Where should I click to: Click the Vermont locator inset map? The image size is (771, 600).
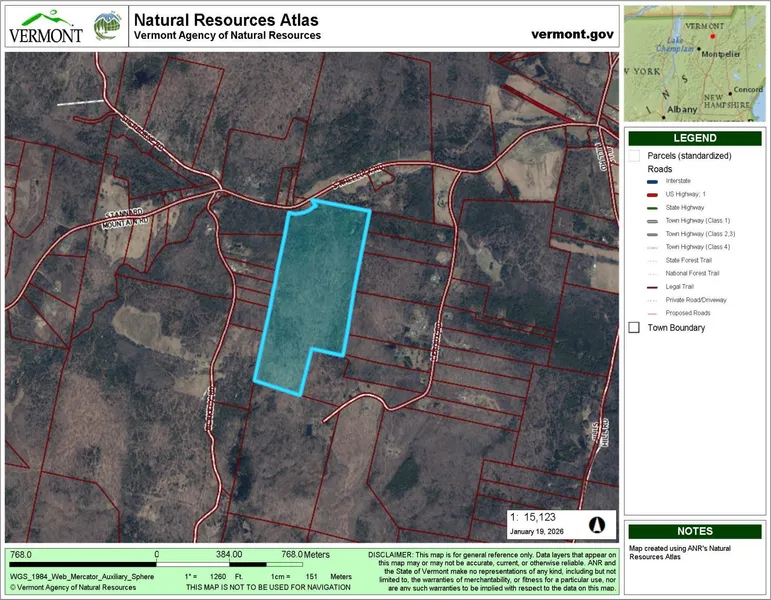[694, 62]
